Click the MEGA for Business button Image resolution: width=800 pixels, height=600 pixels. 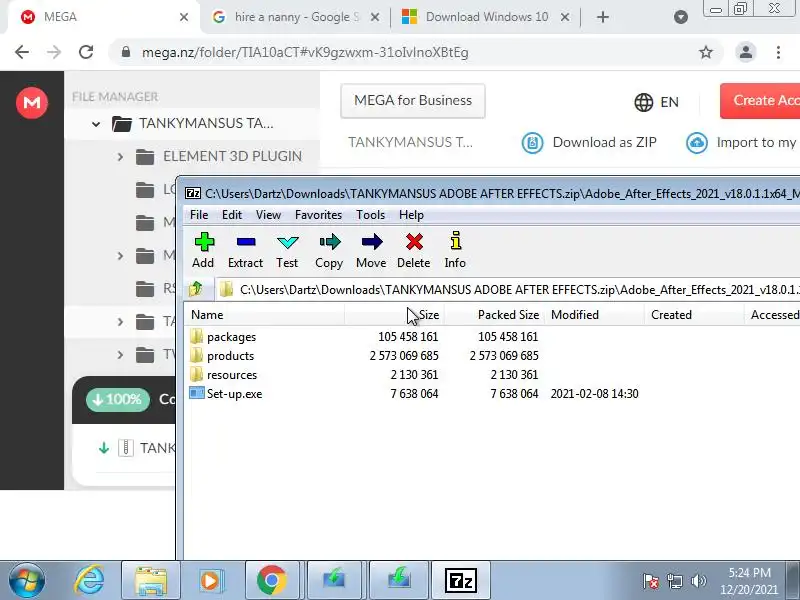[413, 101]
